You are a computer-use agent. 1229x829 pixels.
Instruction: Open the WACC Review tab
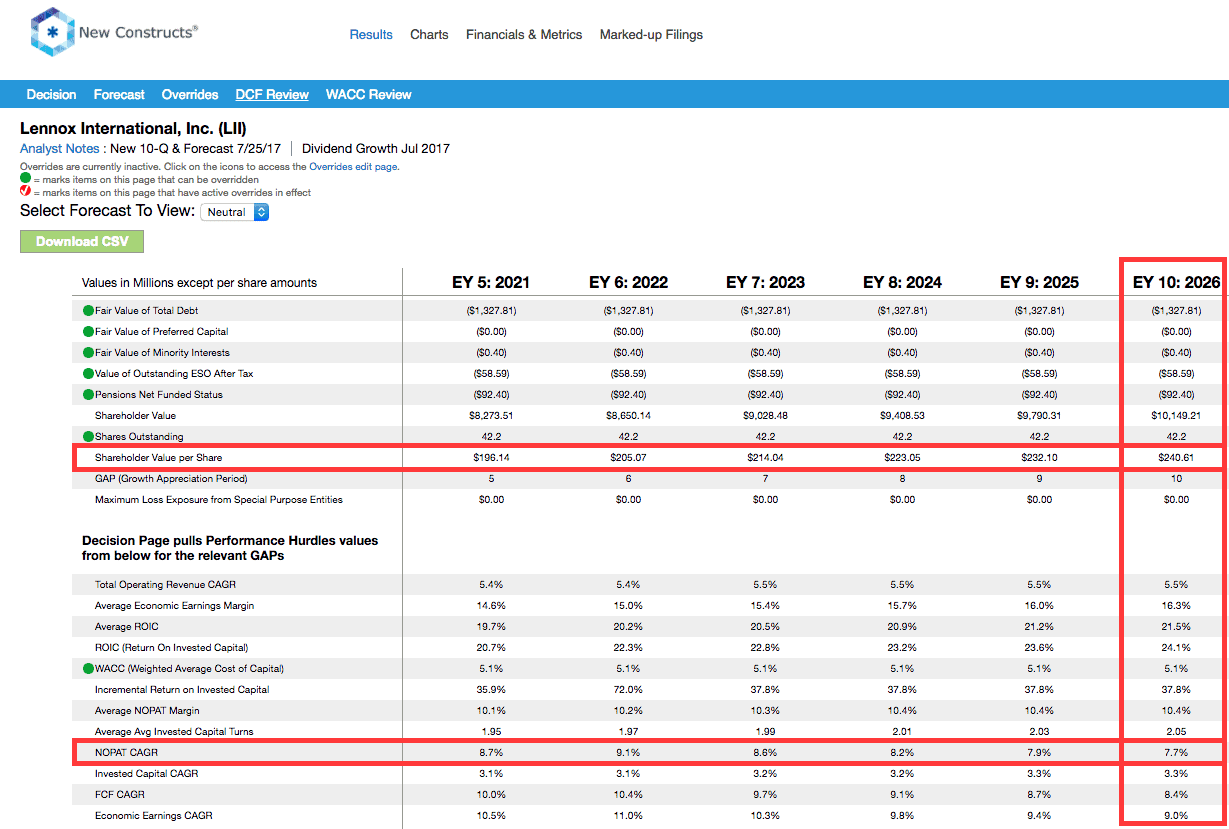[369, 95]
